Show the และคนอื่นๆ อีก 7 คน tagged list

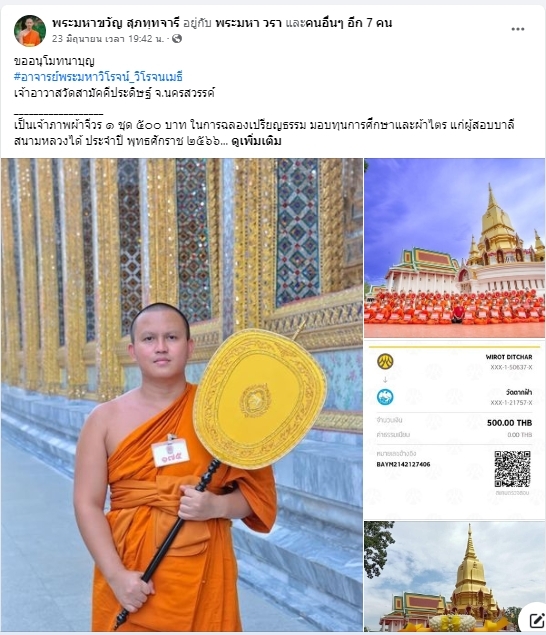[339, 23]
